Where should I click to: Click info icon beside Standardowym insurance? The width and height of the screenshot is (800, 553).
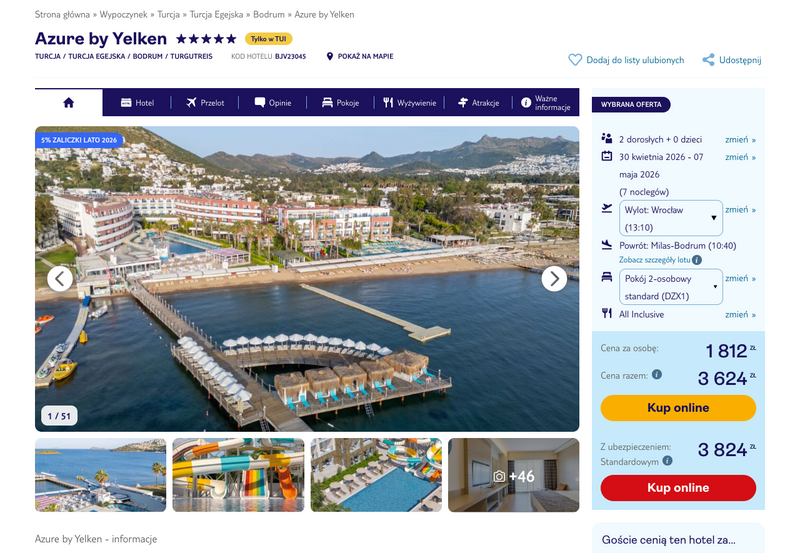pos(667,461)
